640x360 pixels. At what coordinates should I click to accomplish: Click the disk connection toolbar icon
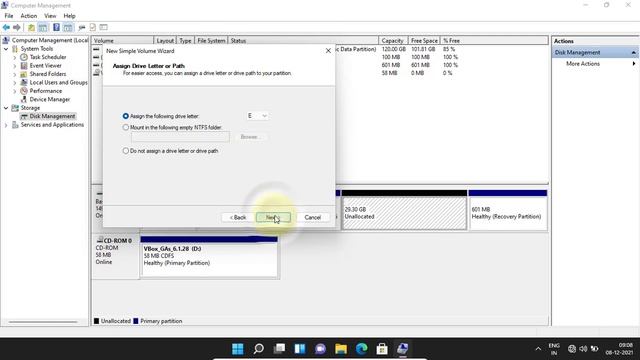[82, 27]
